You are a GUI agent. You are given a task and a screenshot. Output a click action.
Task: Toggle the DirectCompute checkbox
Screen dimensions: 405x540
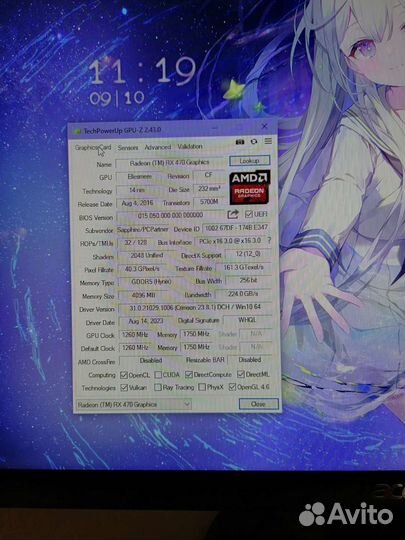tap(188, 374)
